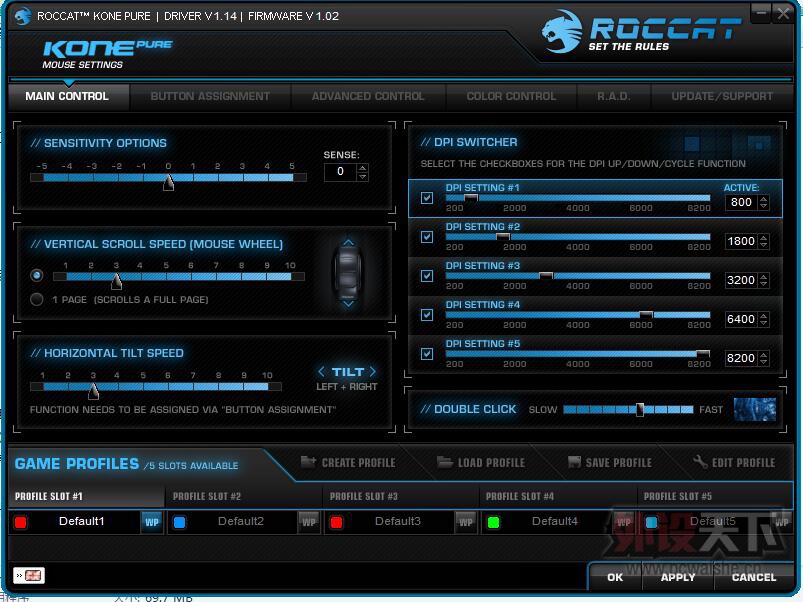This screenshot has width=803, height=602.
Task: Click the sensitivity options slider handle
Action: (168, 182)
